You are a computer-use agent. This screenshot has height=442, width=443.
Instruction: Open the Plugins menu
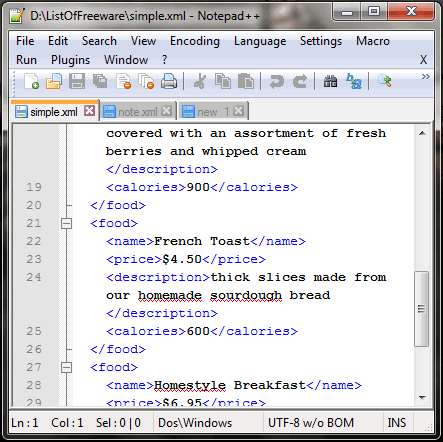pyautogui.click(x=70, y=60)
